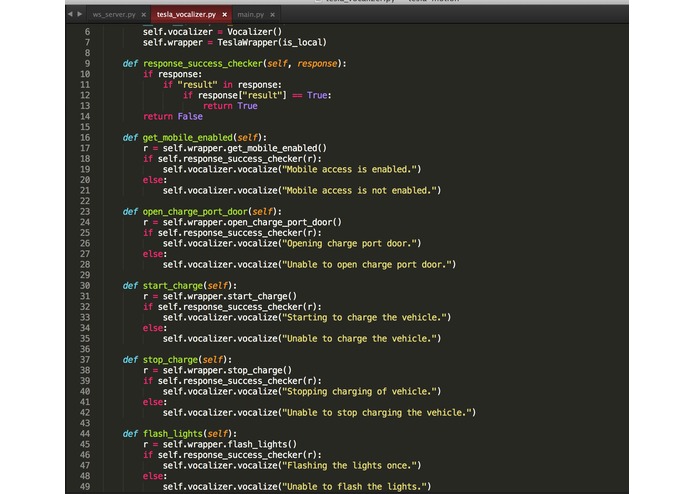Close the tesla_vocalizer.py tab
This screenshot has width=695, height=494.
pos(225,15)
